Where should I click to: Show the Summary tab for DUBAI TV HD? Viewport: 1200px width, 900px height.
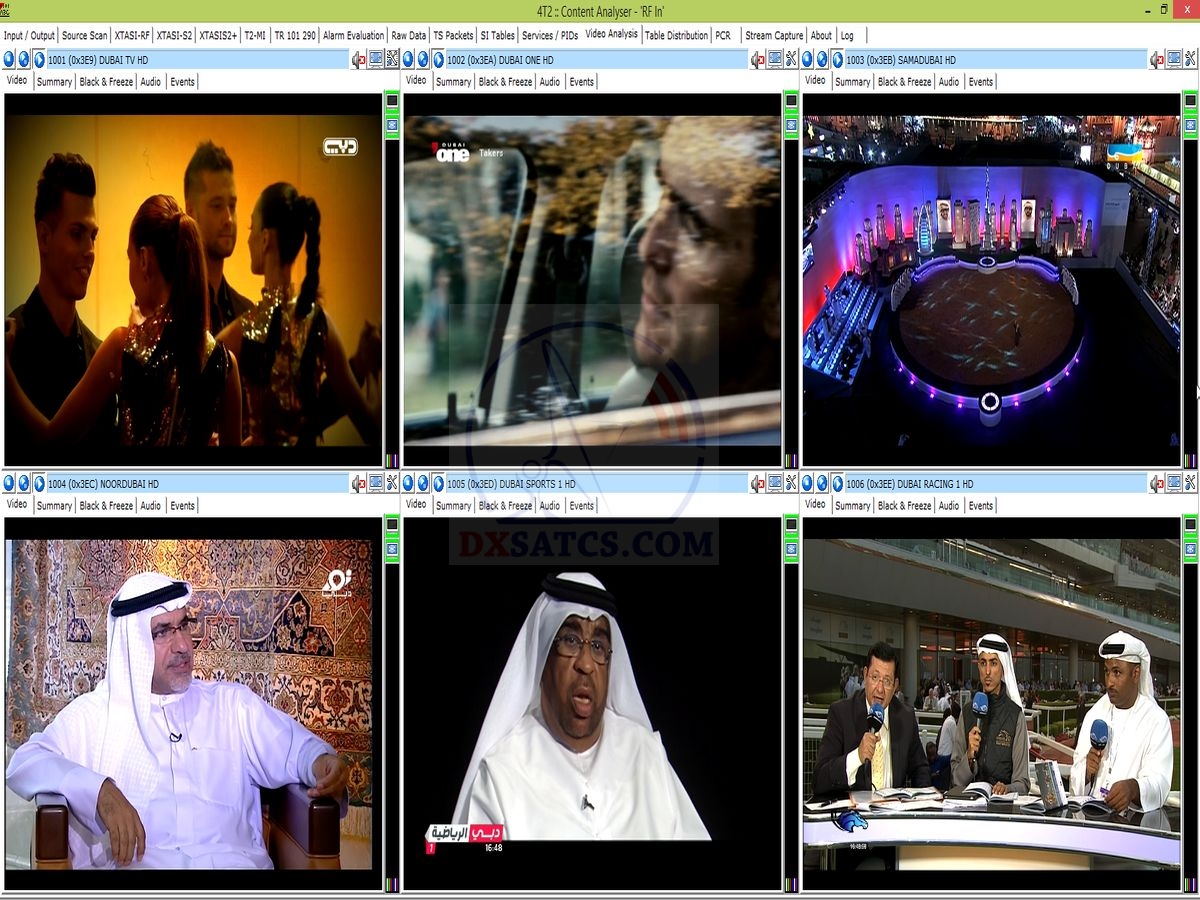(54, 82)
